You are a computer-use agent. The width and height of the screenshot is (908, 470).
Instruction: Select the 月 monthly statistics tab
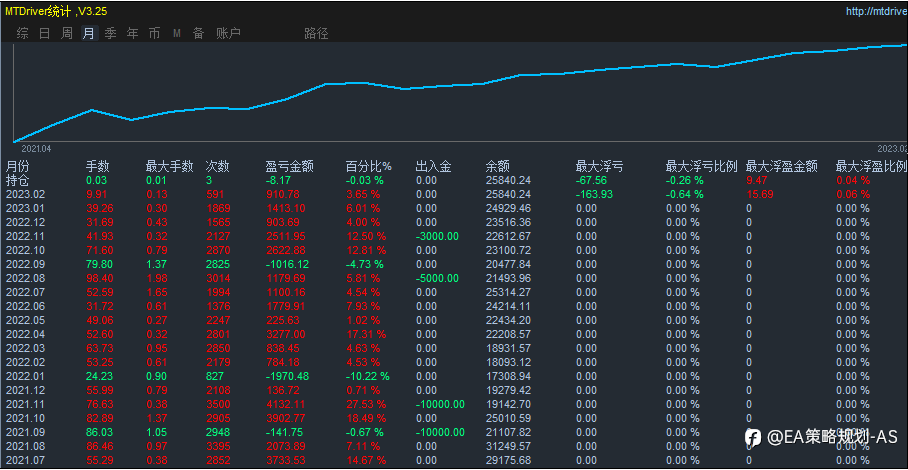point(89,34)
